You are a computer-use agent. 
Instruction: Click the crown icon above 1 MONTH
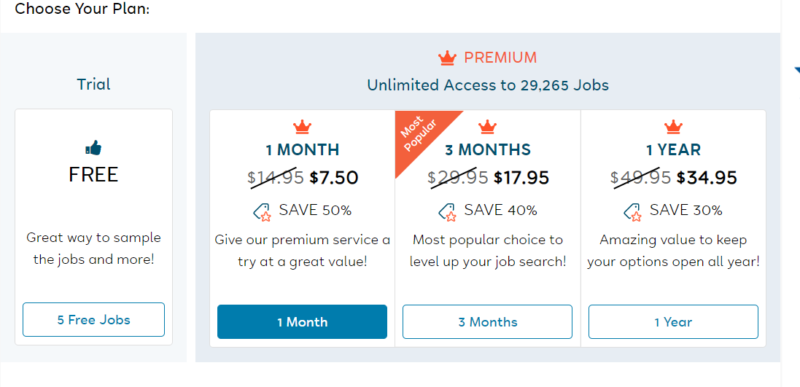(x=302, y=126)
